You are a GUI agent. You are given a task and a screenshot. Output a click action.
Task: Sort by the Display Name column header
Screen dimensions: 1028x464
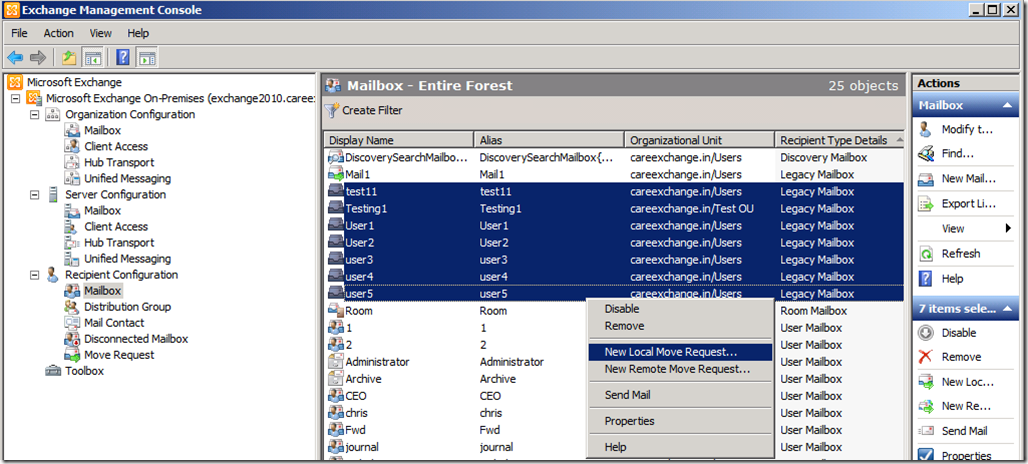pos(399,140)
